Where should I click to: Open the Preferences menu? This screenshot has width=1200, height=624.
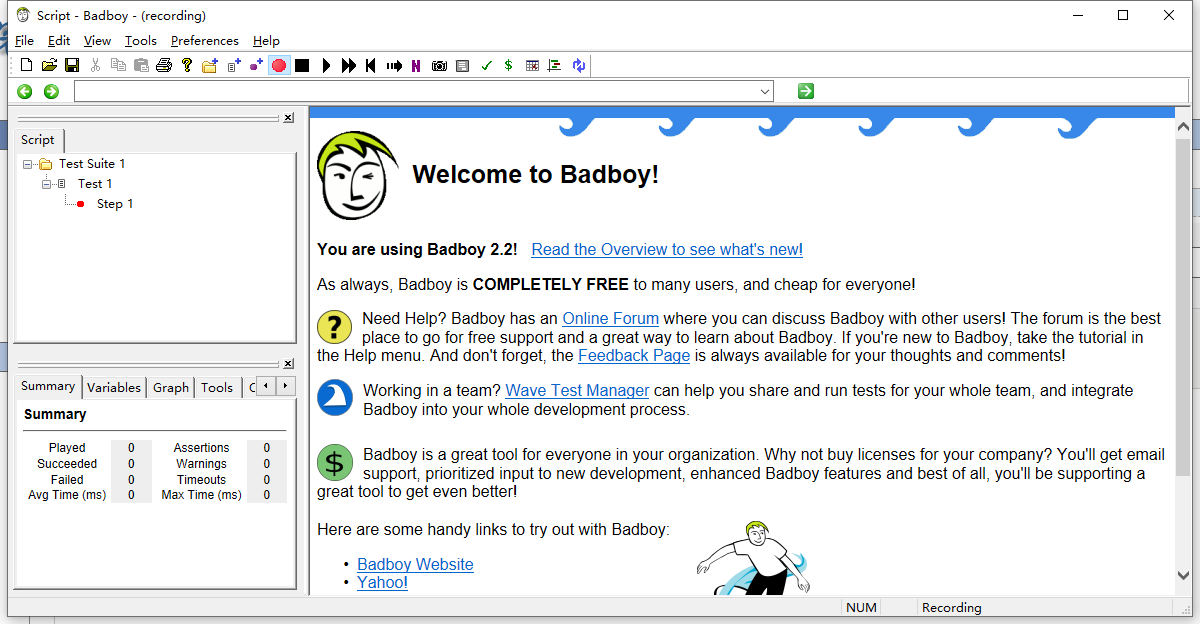[x=205, y=41]
